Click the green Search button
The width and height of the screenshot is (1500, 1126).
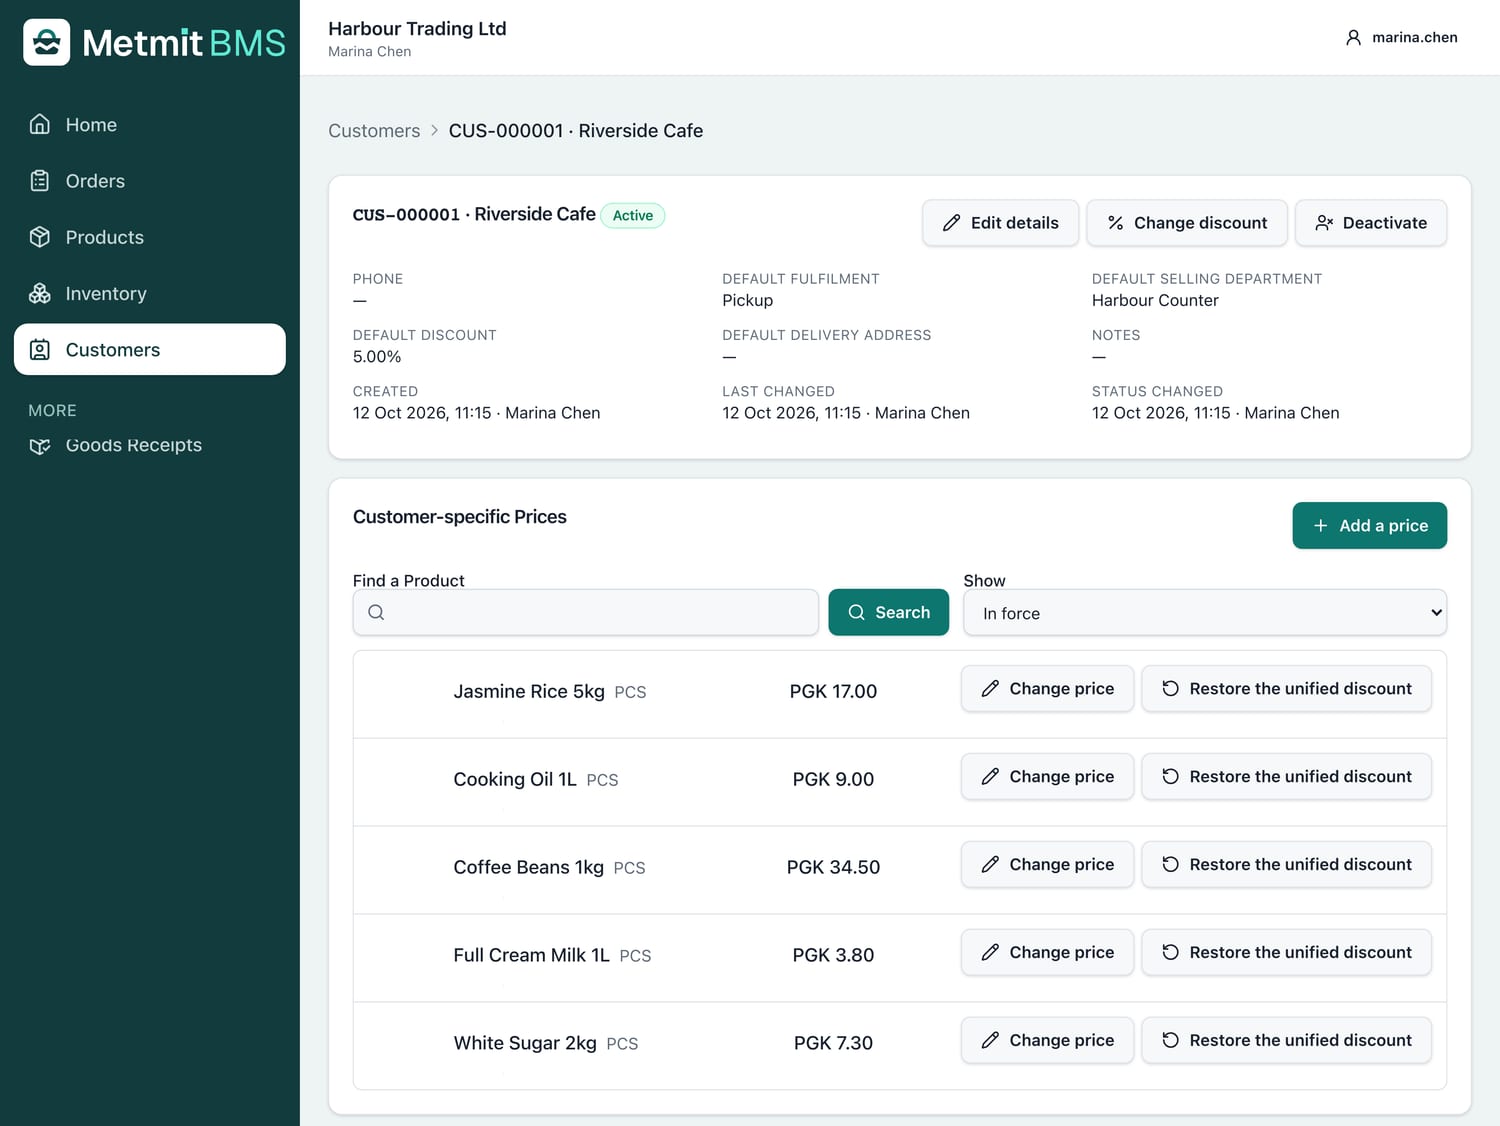pyautogui.click(x=888, y=612)
